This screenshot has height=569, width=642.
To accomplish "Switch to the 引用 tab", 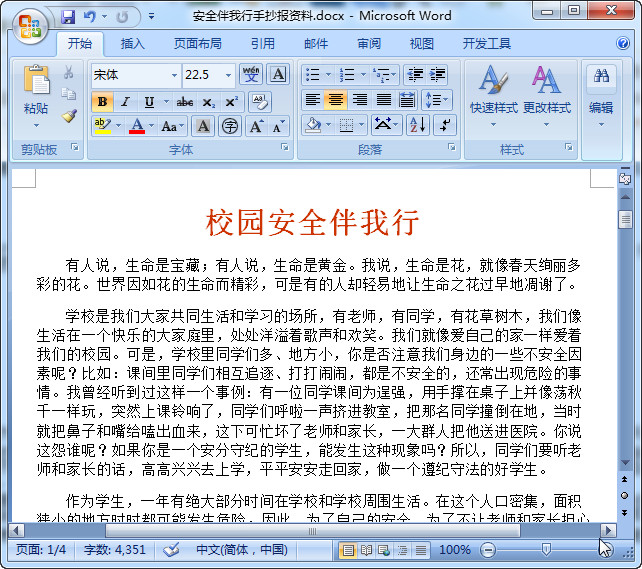I will click(263, 43).
